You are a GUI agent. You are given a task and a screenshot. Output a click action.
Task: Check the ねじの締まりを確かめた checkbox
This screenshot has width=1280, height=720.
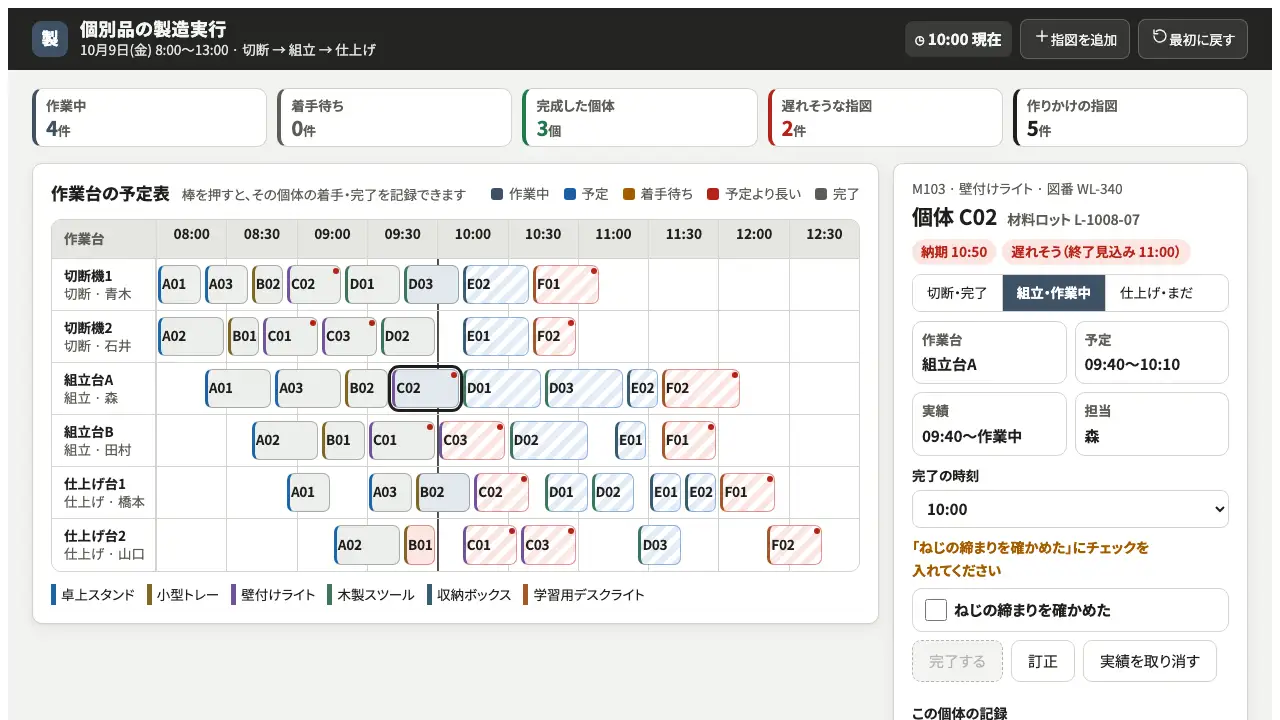(936, 610)
